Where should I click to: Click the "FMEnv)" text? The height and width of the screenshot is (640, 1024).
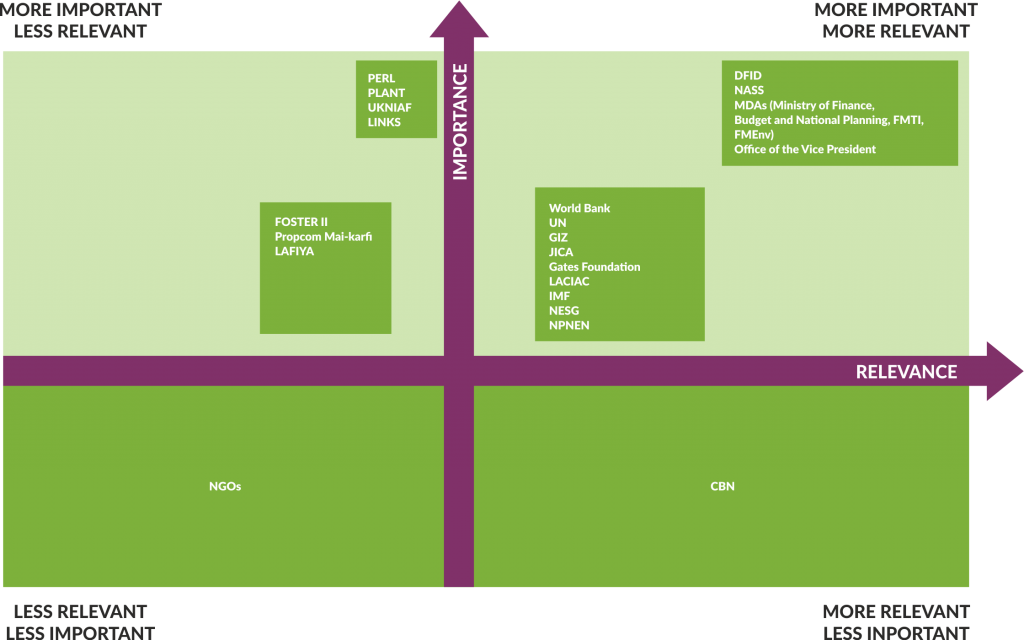coord(754,135)
